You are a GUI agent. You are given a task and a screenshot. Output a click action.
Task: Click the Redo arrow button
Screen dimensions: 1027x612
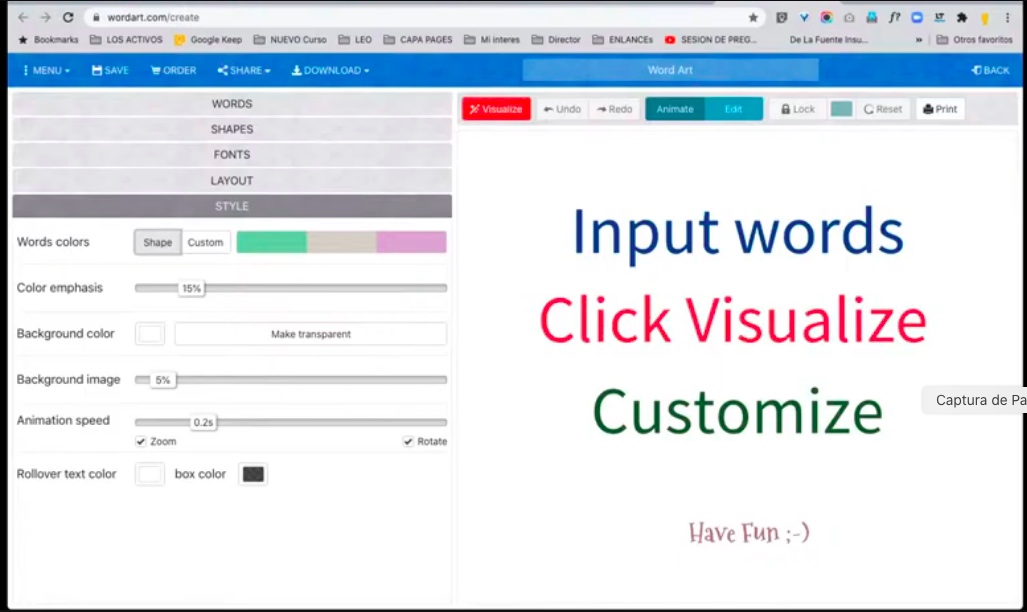614,109
